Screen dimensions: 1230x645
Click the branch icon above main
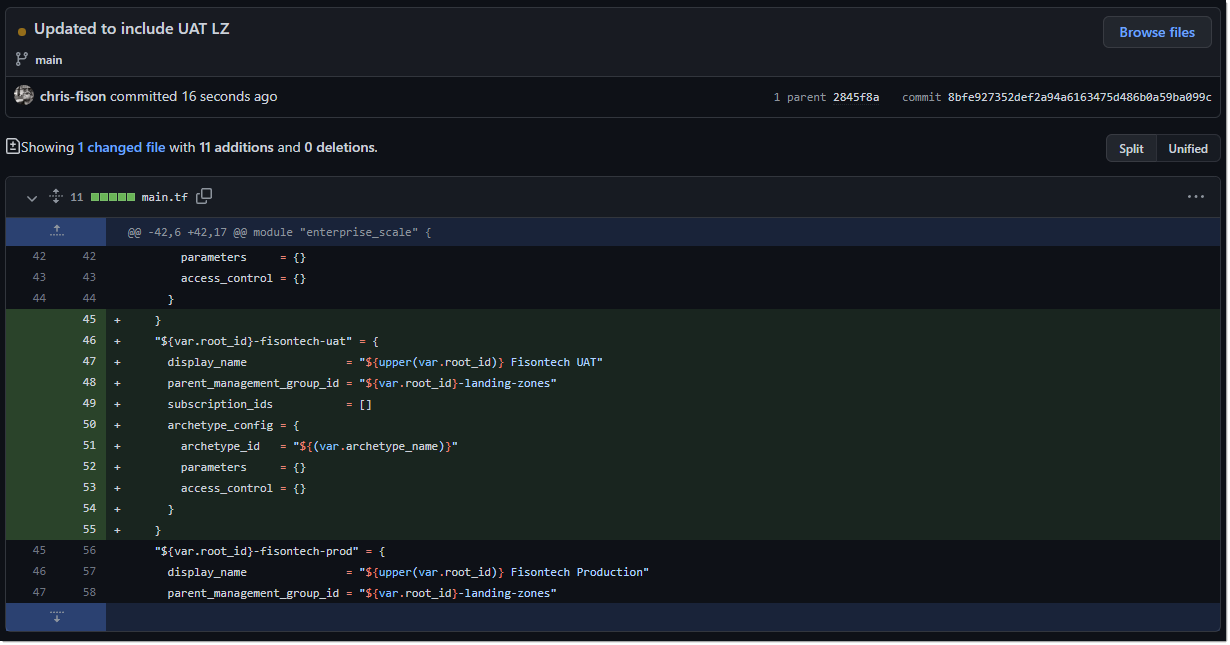pos(22,59)
